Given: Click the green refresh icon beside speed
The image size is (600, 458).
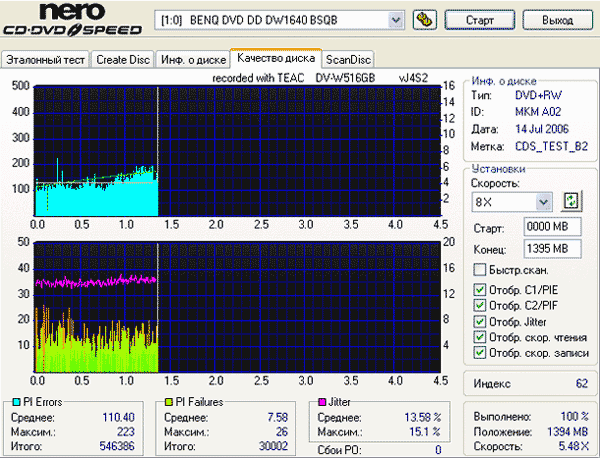Looking at the screenshot, I should point(571,202).
